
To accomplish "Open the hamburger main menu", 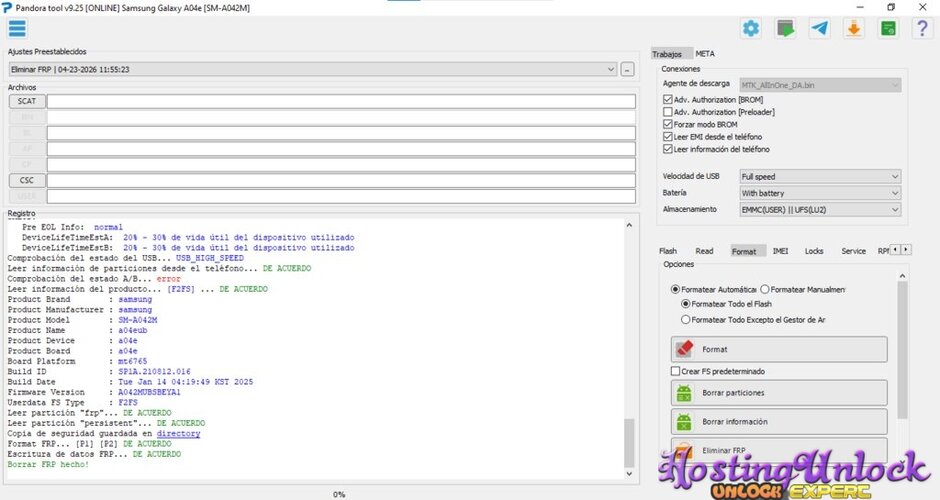I will click(x=17, y=28).
